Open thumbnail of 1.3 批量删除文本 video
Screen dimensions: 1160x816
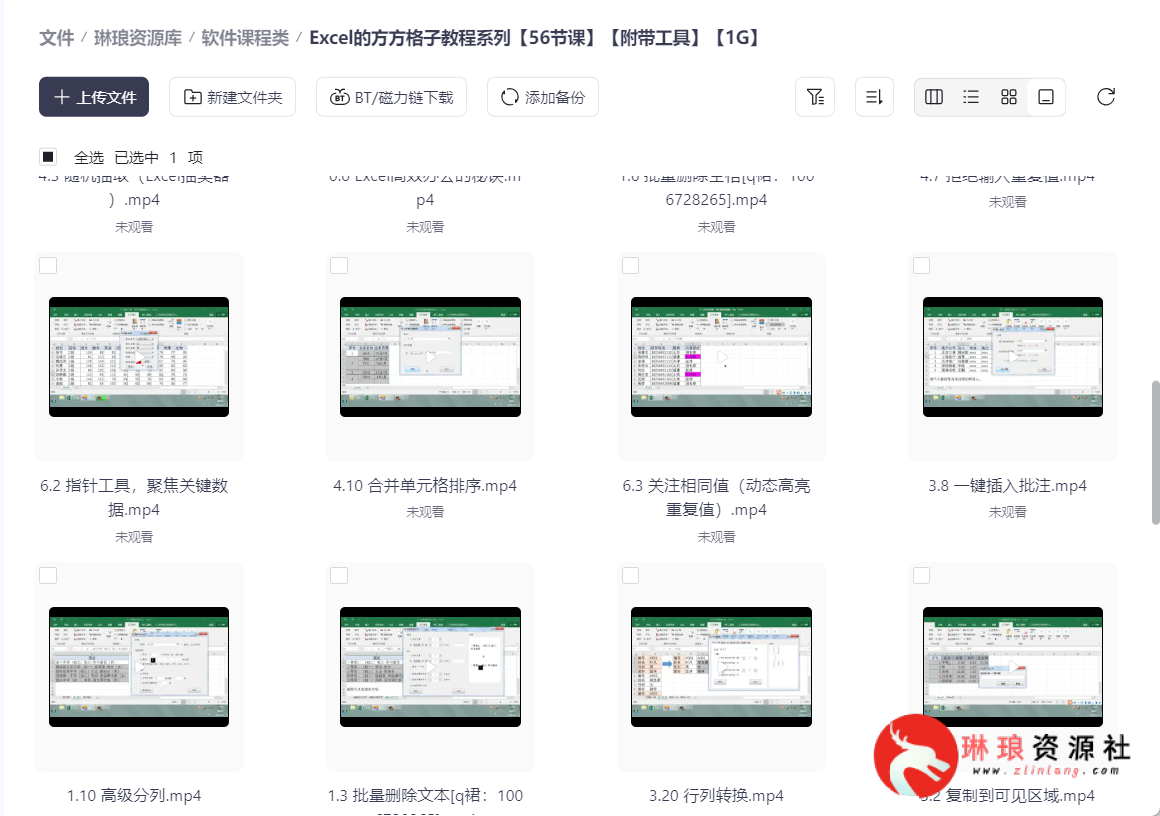(430, 667)
